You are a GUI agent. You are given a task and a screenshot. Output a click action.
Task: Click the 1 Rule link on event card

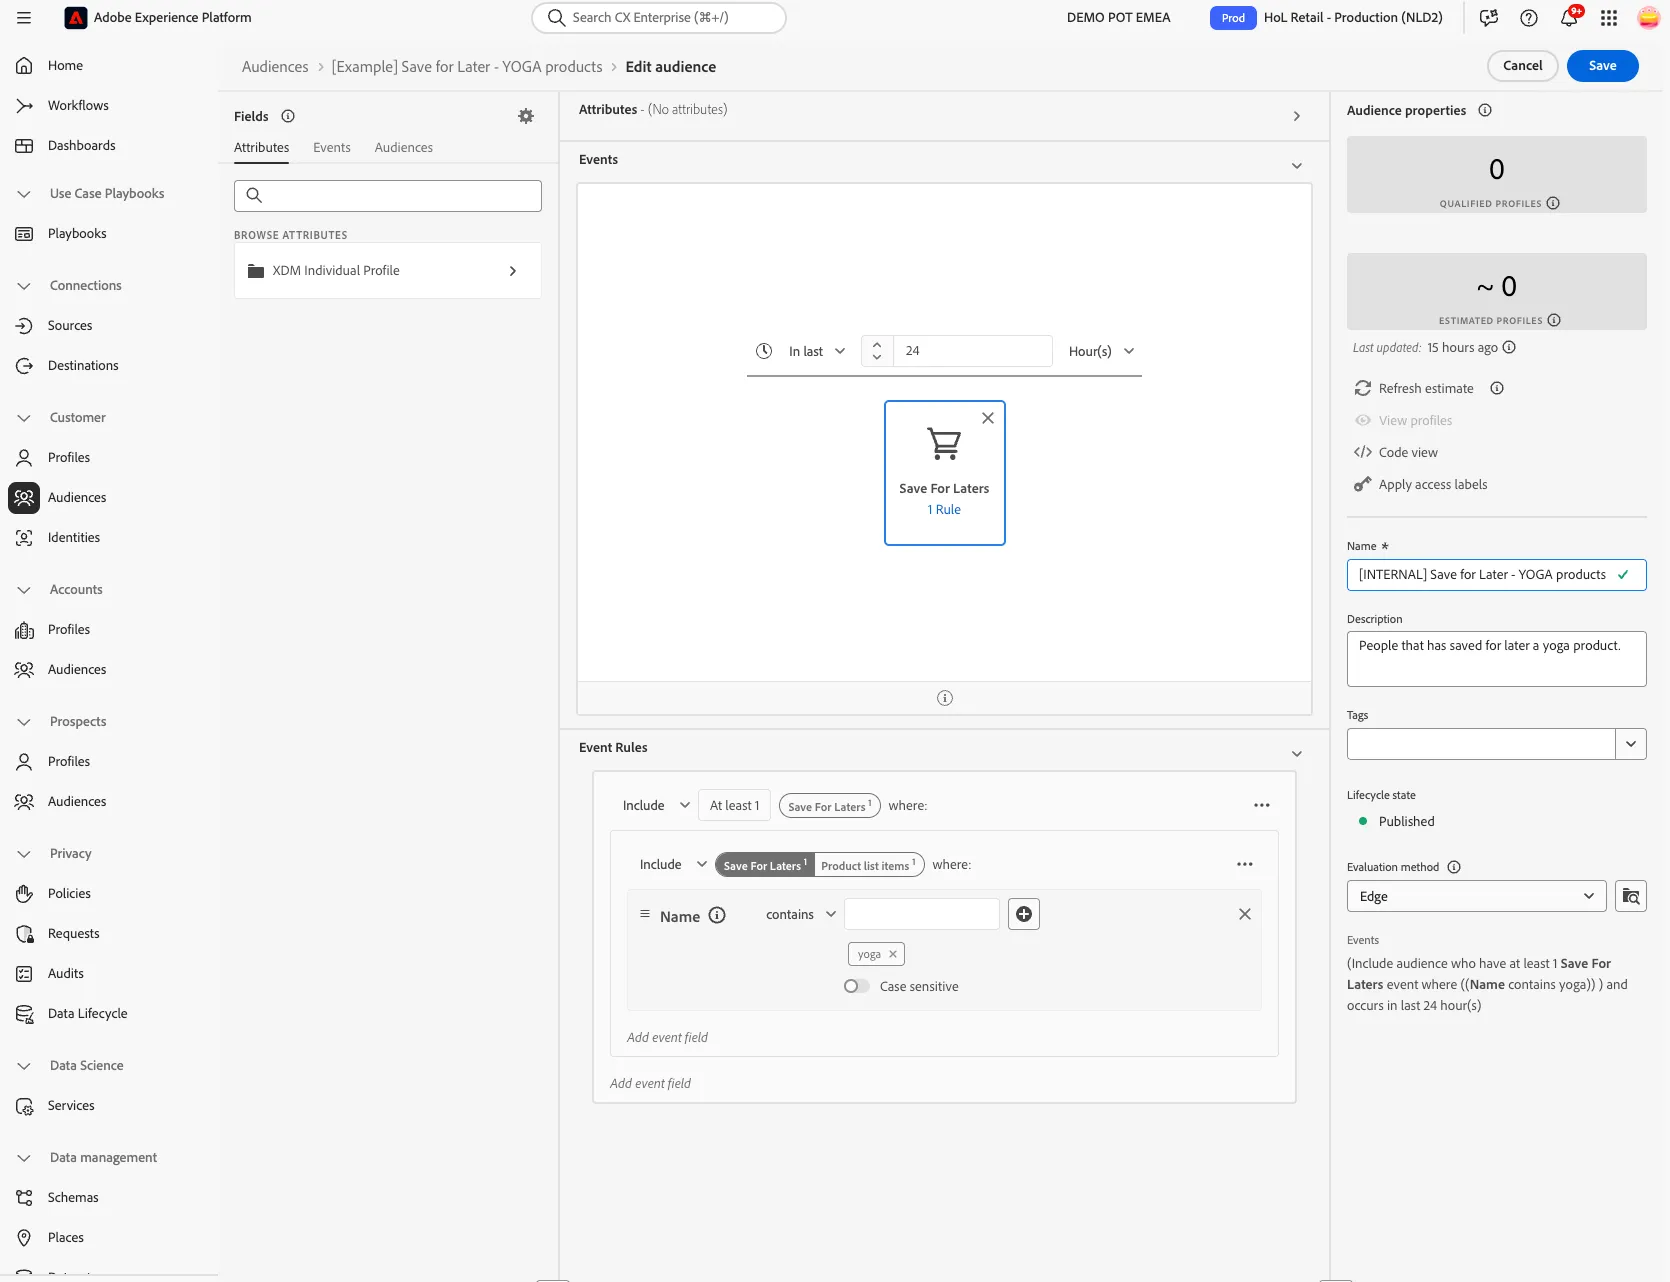click(944, 509)
